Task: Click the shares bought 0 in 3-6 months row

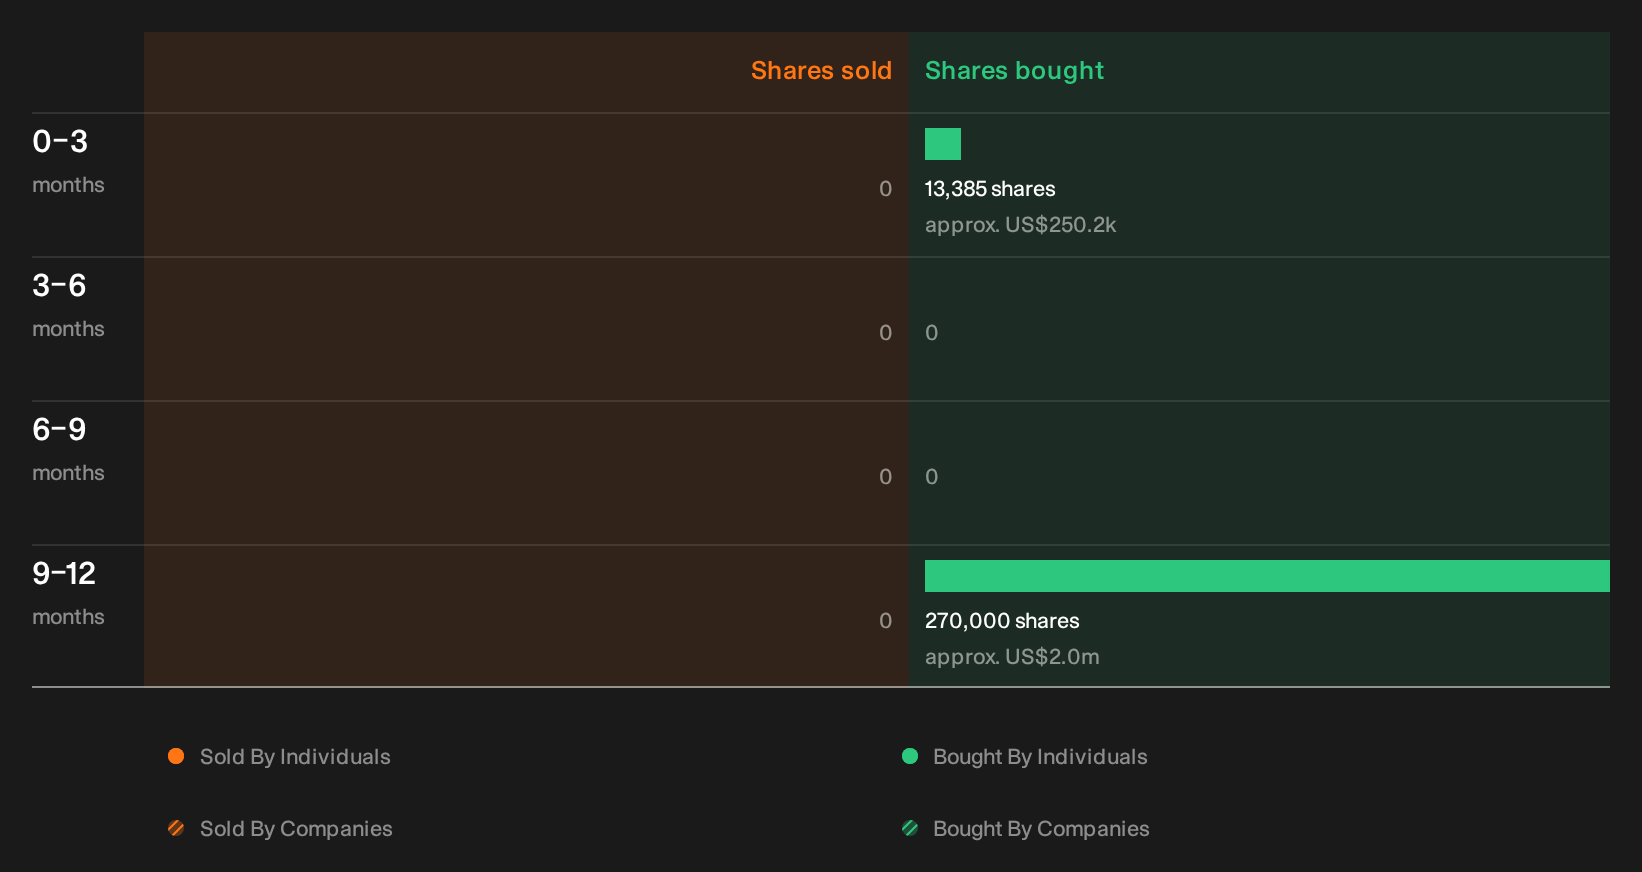Action: click(x=931, y=333)
